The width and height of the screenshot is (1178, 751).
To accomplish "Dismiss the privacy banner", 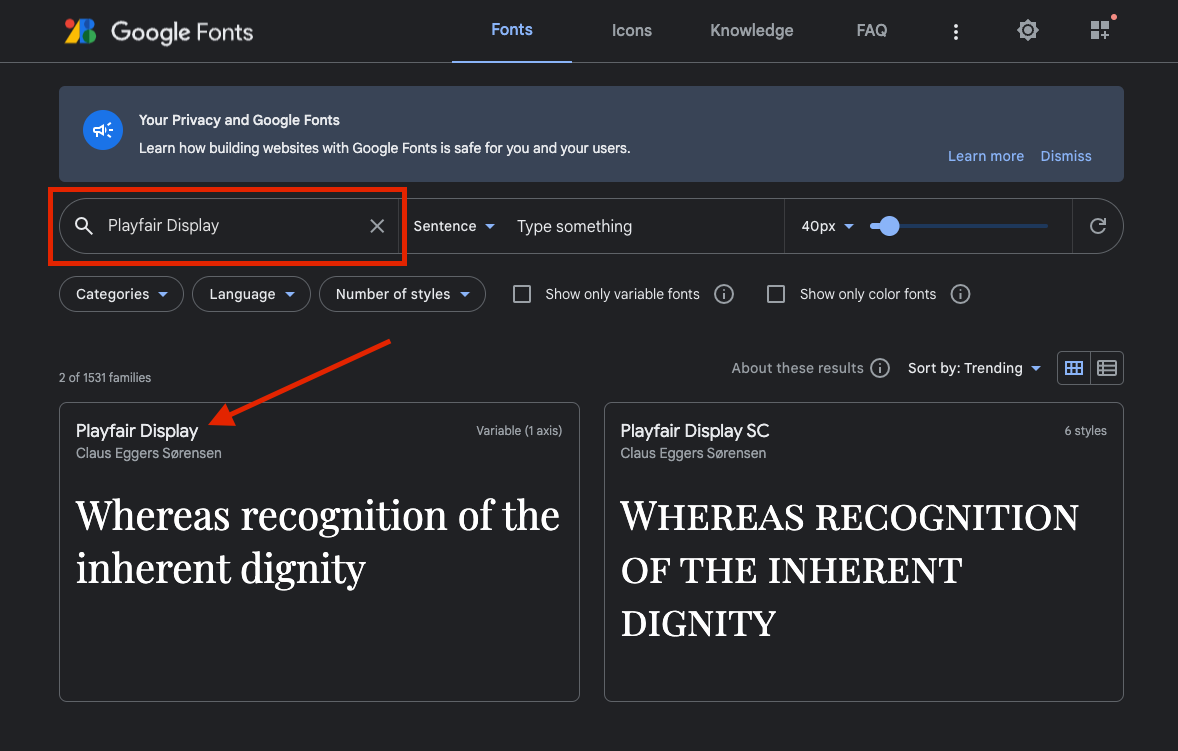I will (1065, 156).
